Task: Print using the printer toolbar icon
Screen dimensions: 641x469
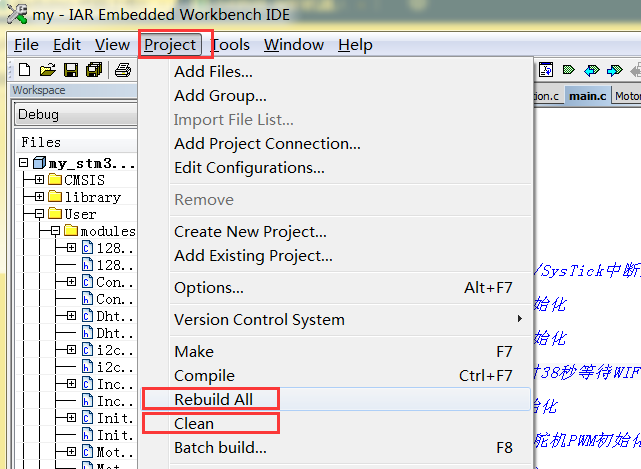Action: pos(123,70)
